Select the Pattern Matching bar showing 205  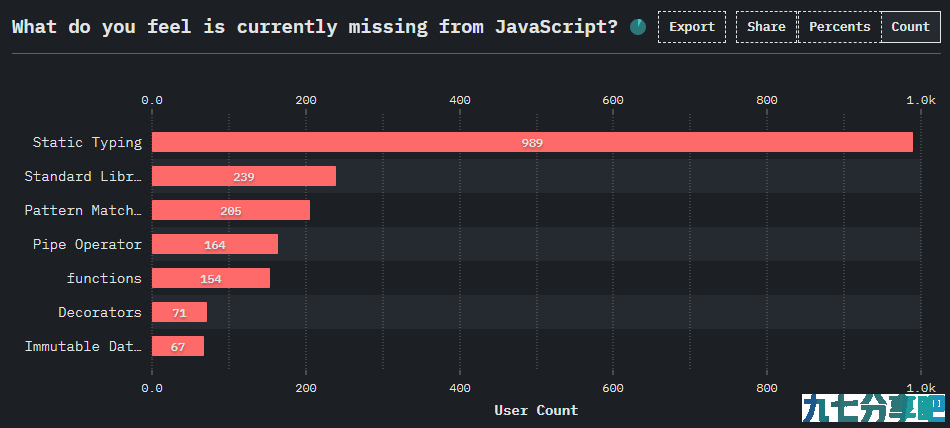coord(231,210)
